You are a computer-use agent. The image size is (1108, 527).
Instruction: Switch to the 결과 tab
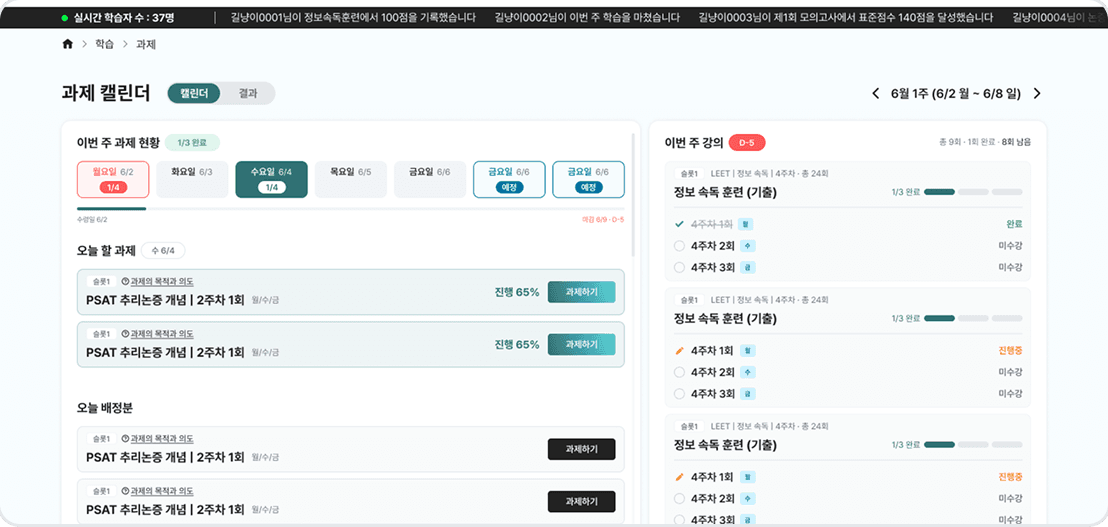(x=248, y=93)
